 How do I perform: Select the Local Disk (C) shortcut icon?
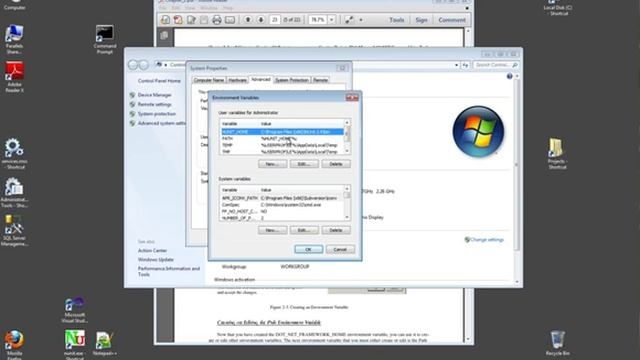(x=558, y=8)
